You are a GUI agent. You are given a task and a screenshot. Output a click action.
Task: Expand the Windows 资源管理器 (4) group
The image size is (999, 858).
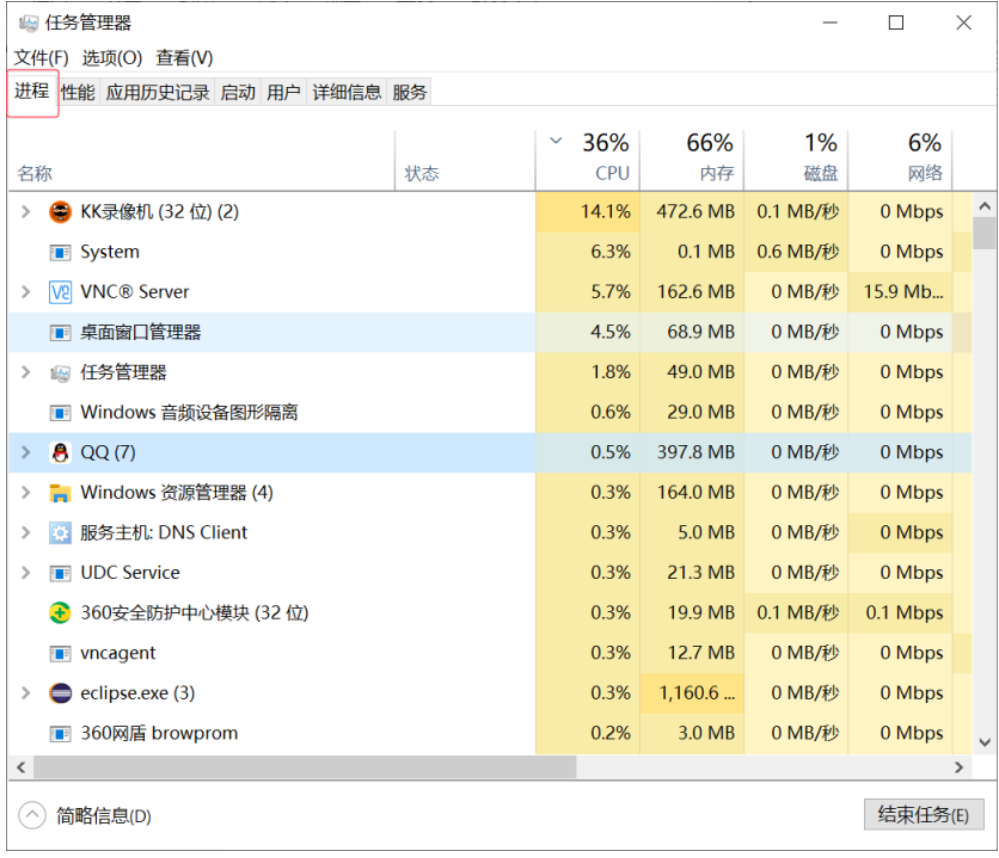[x=25, y=492]
